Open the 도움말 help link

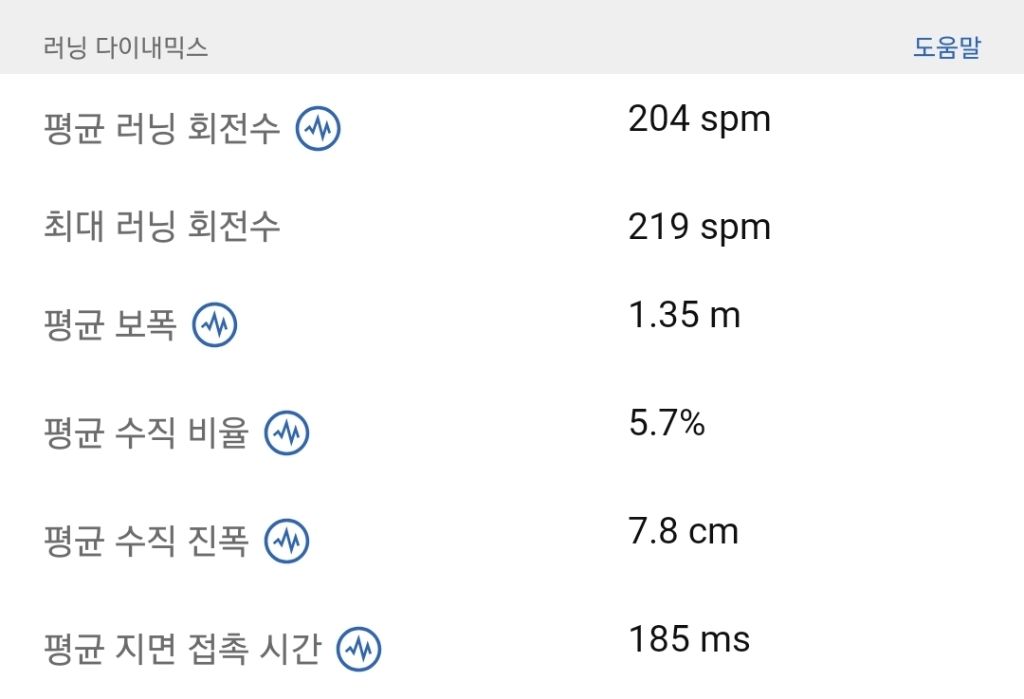point(946,47)
